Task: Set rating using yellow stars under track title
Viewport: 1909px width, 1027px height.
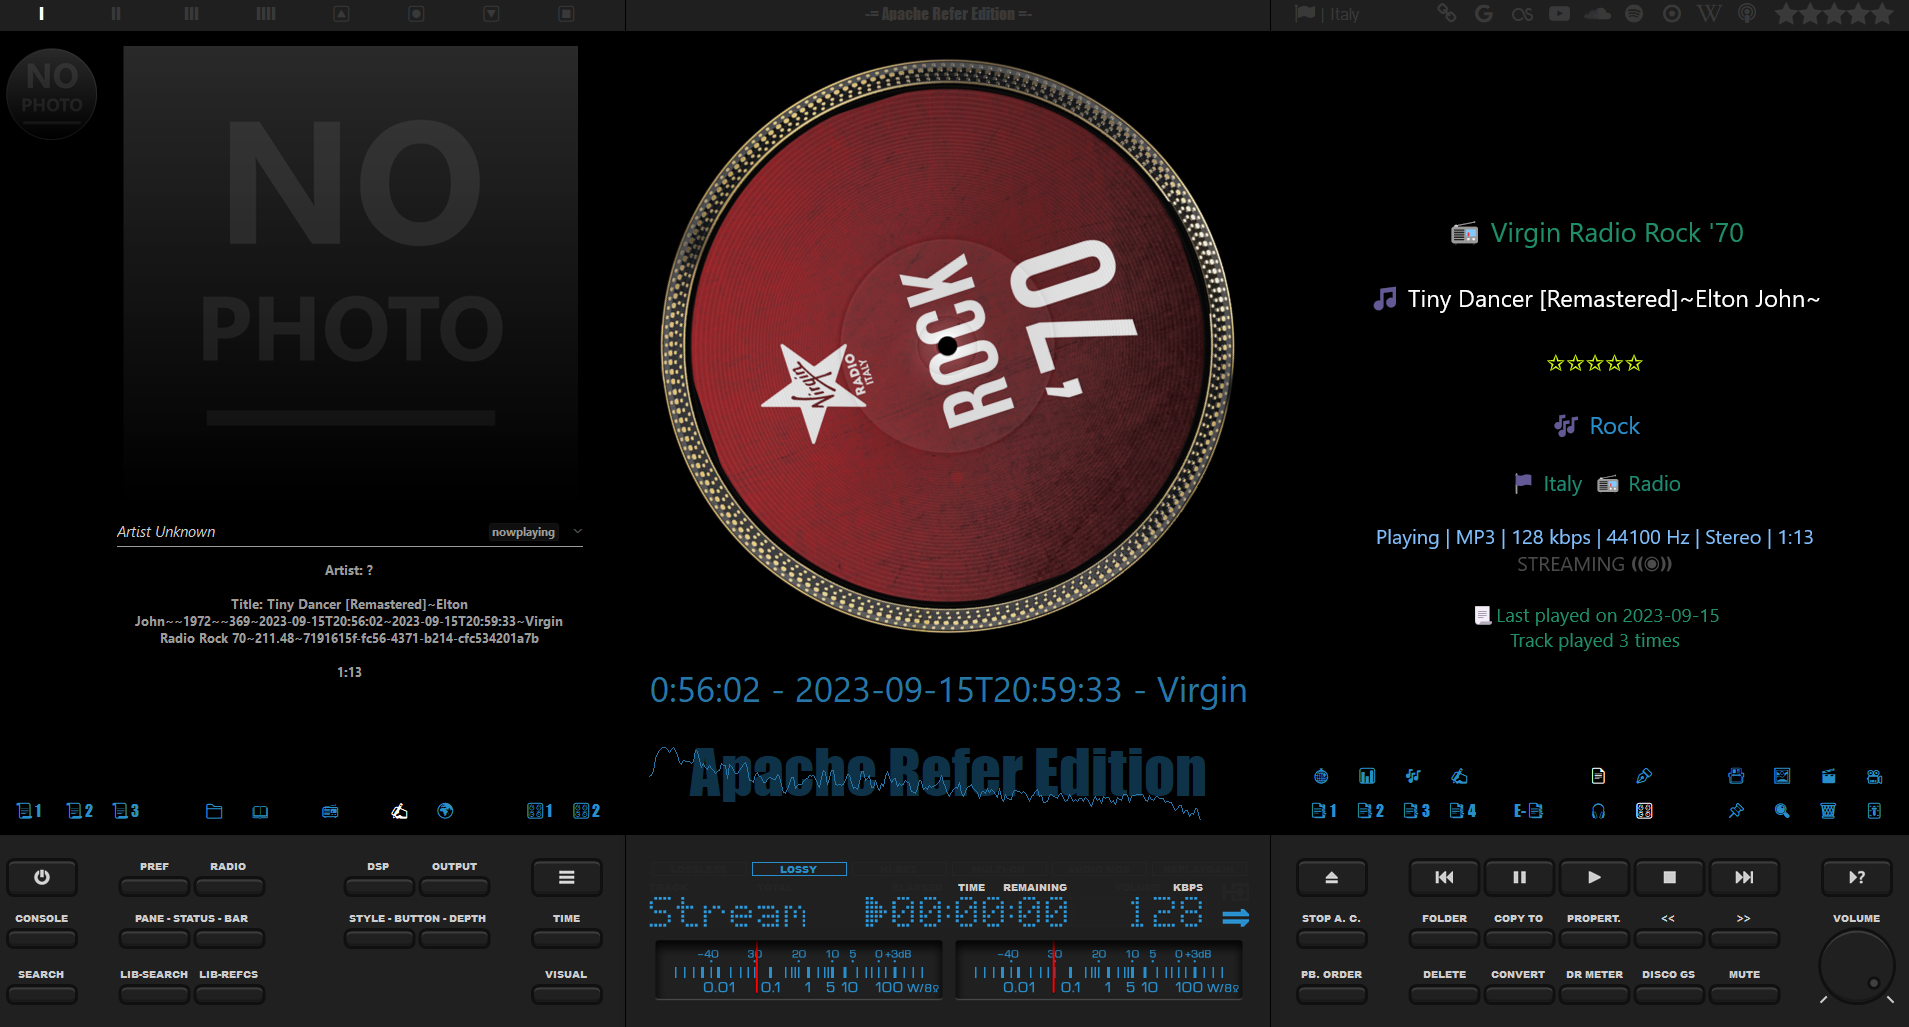Action: tap(1595, 363)
